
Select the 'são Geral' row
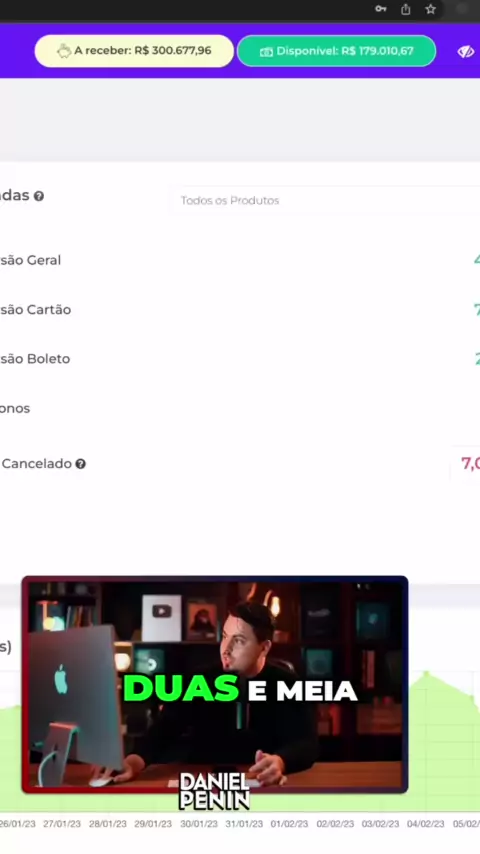[240, 260]
